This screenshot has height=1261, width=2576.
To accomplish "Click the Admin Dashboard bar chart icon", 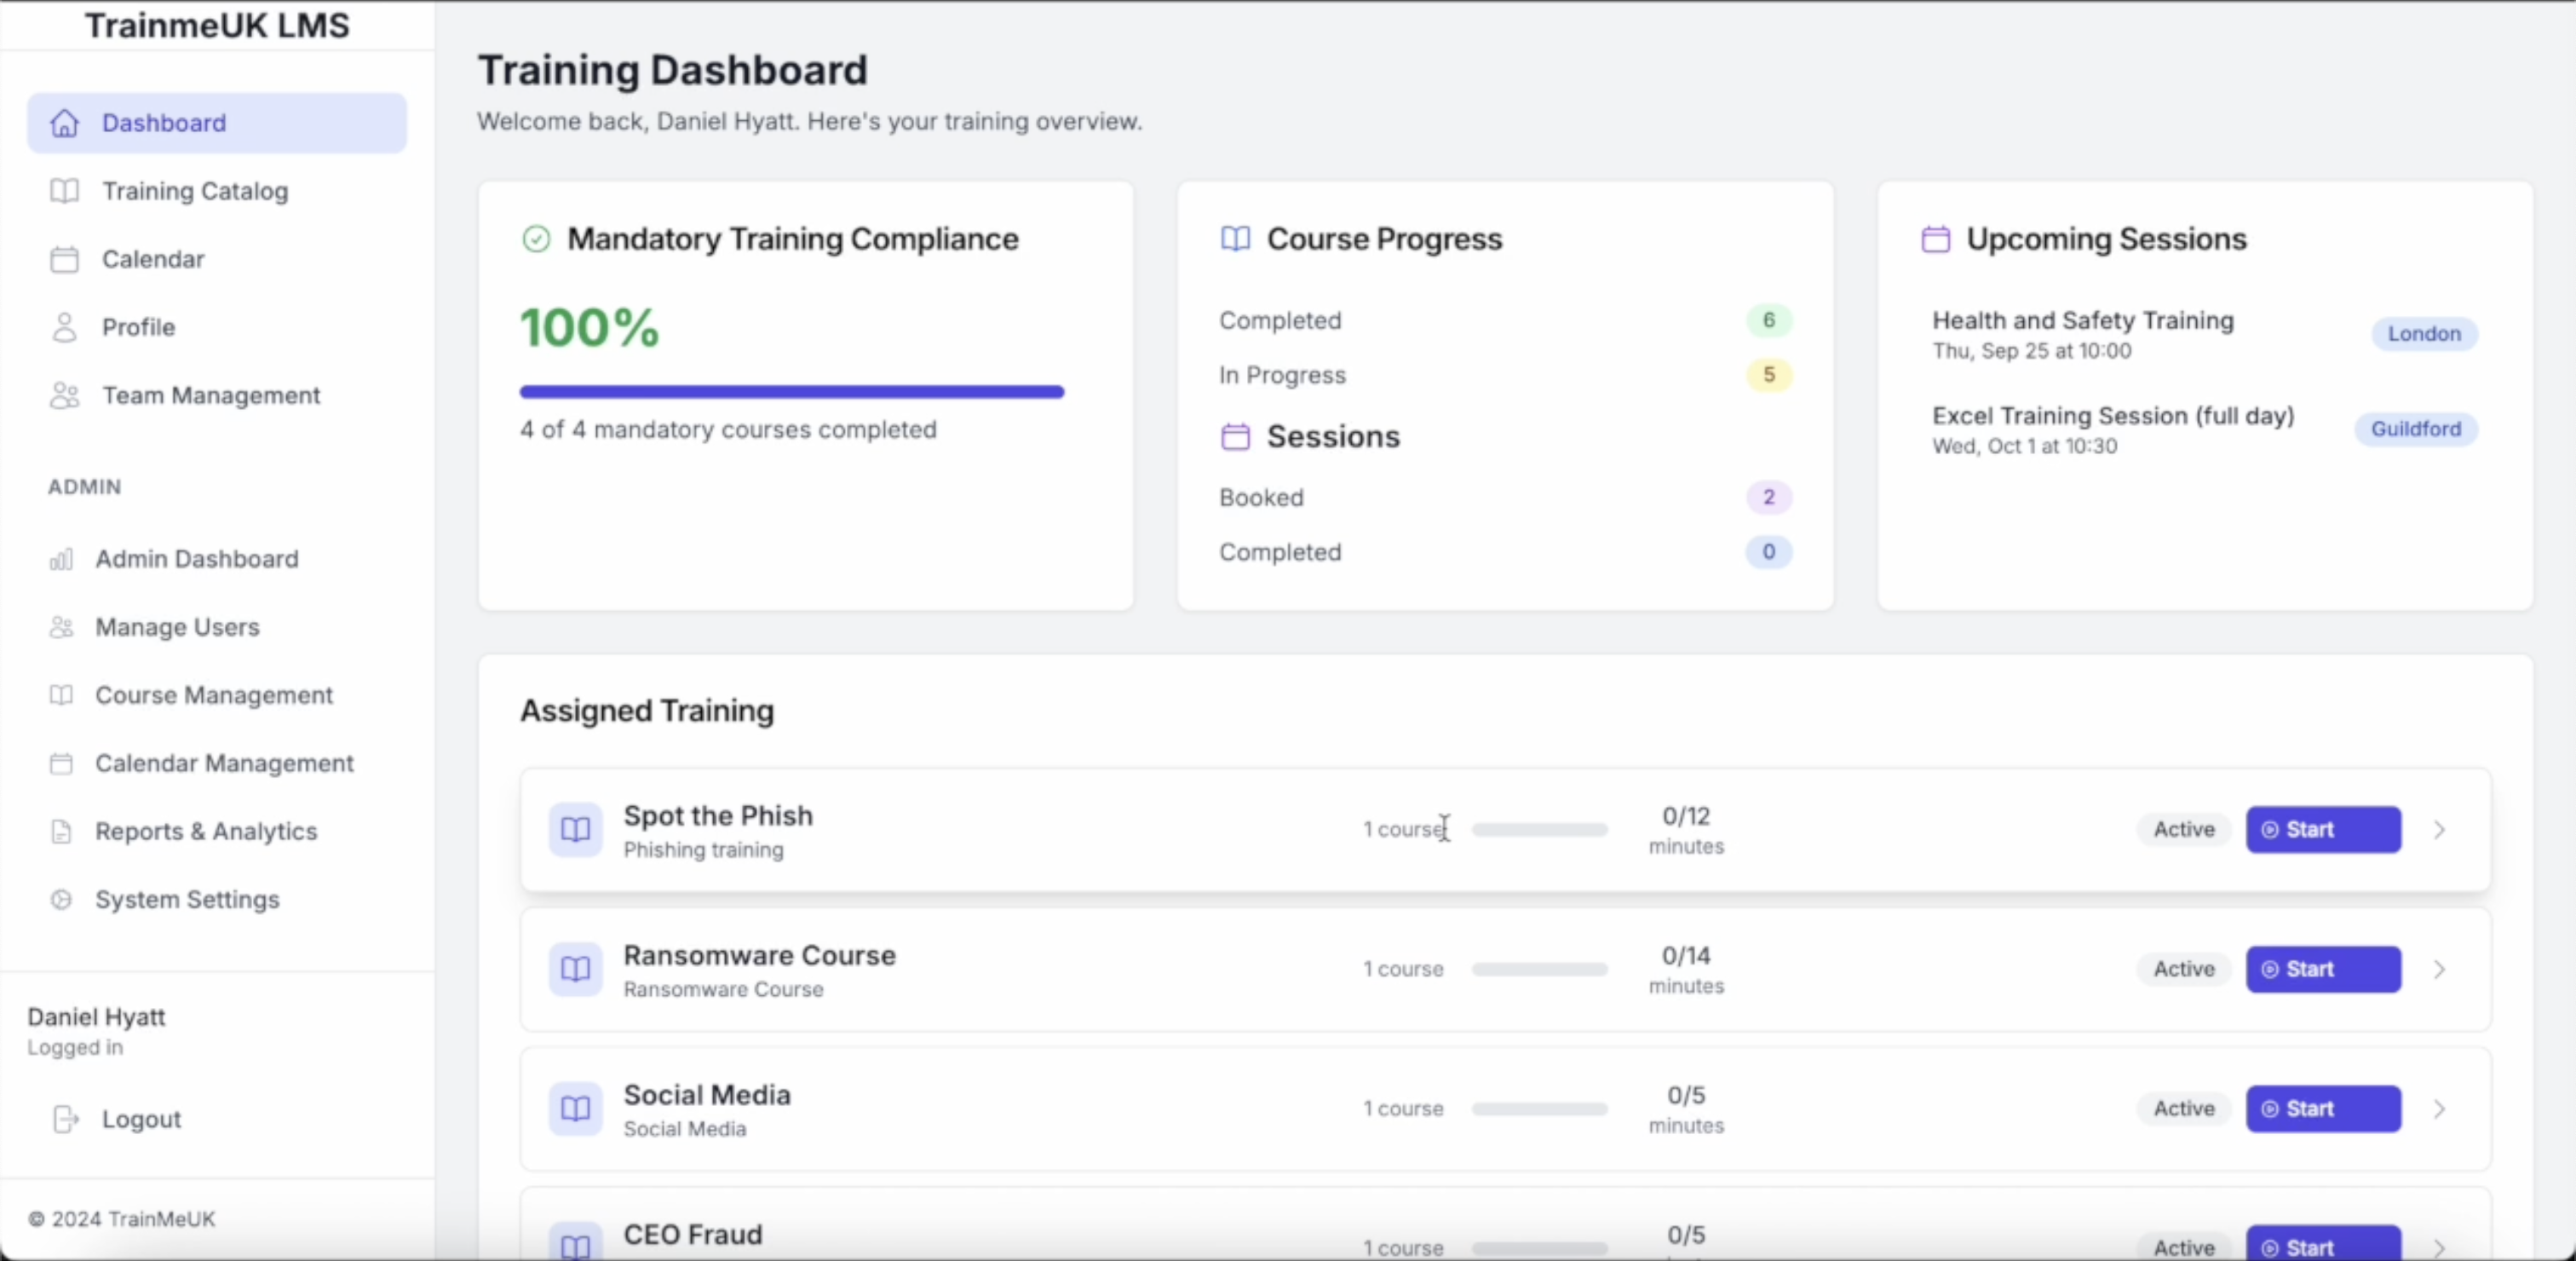I will (x=61, y=559).
